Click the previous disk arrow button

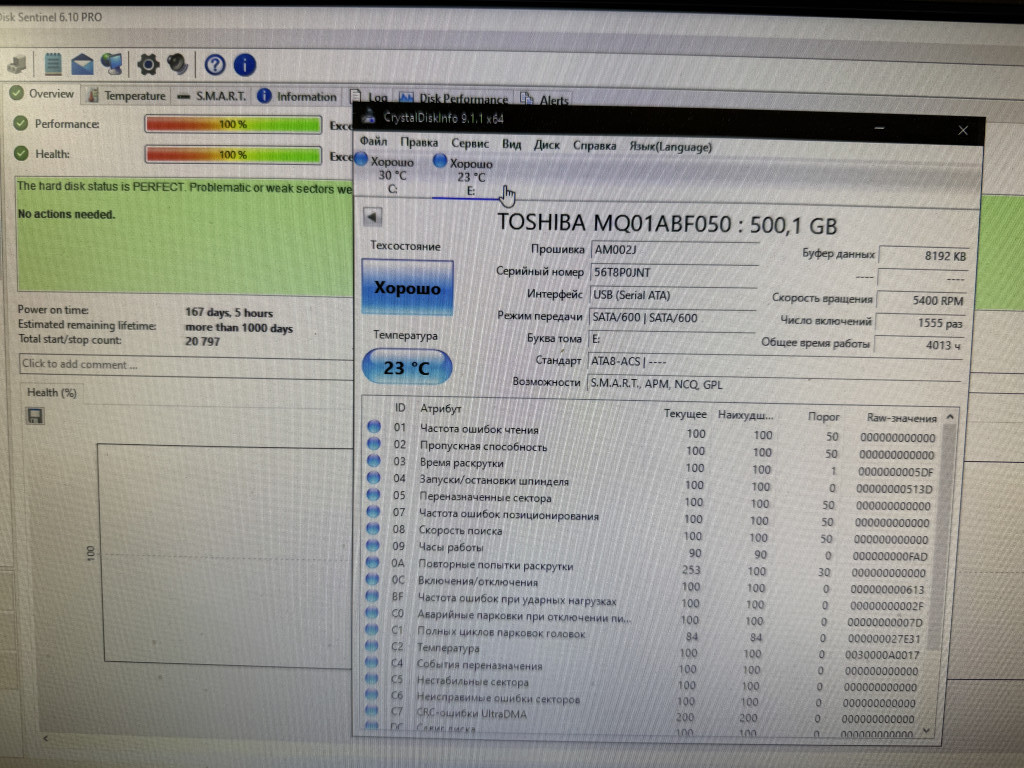tap(372, 217)
